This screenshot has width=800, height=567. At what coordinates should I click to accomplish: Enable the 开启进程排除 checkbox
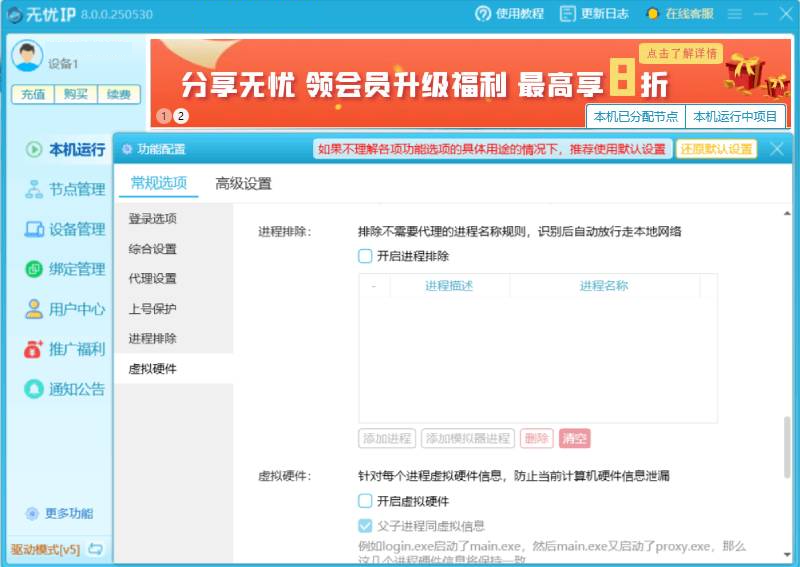pos(365,256)
